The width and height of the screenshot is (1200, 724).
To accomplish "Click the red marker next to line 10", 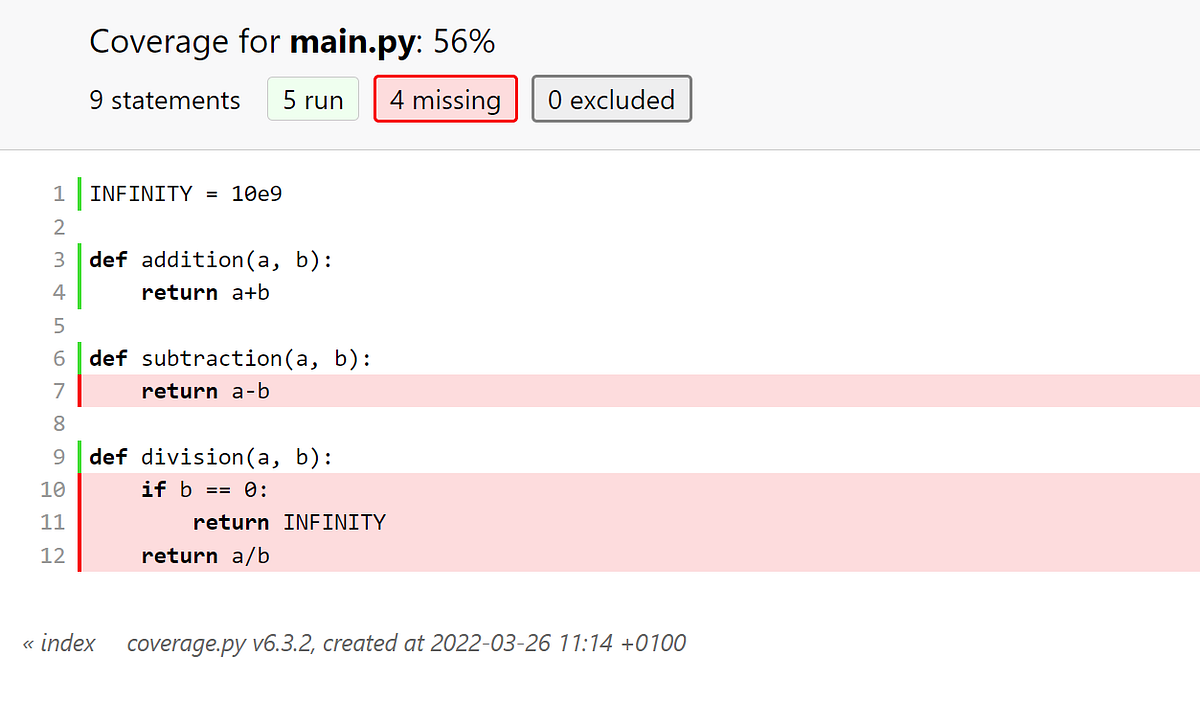I will (80, 489).
